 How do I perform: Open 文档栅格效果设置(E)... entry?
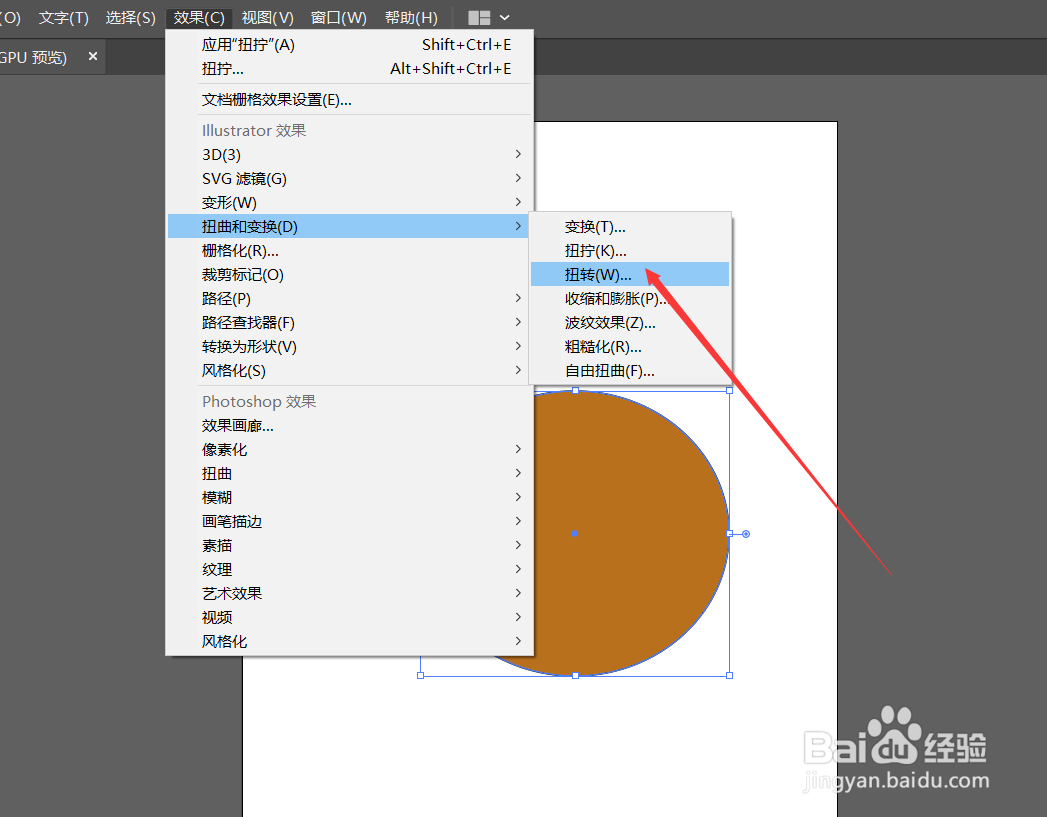pos(349,100)
